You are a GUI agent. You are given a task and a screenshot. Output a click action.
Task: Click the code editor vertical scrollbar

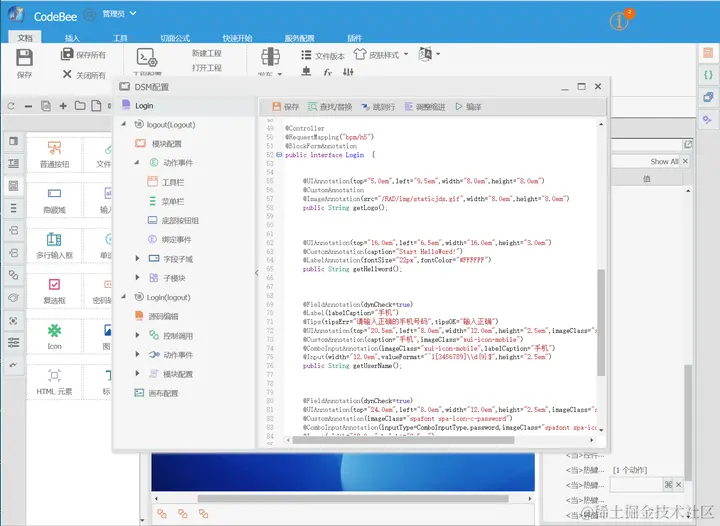601,323
